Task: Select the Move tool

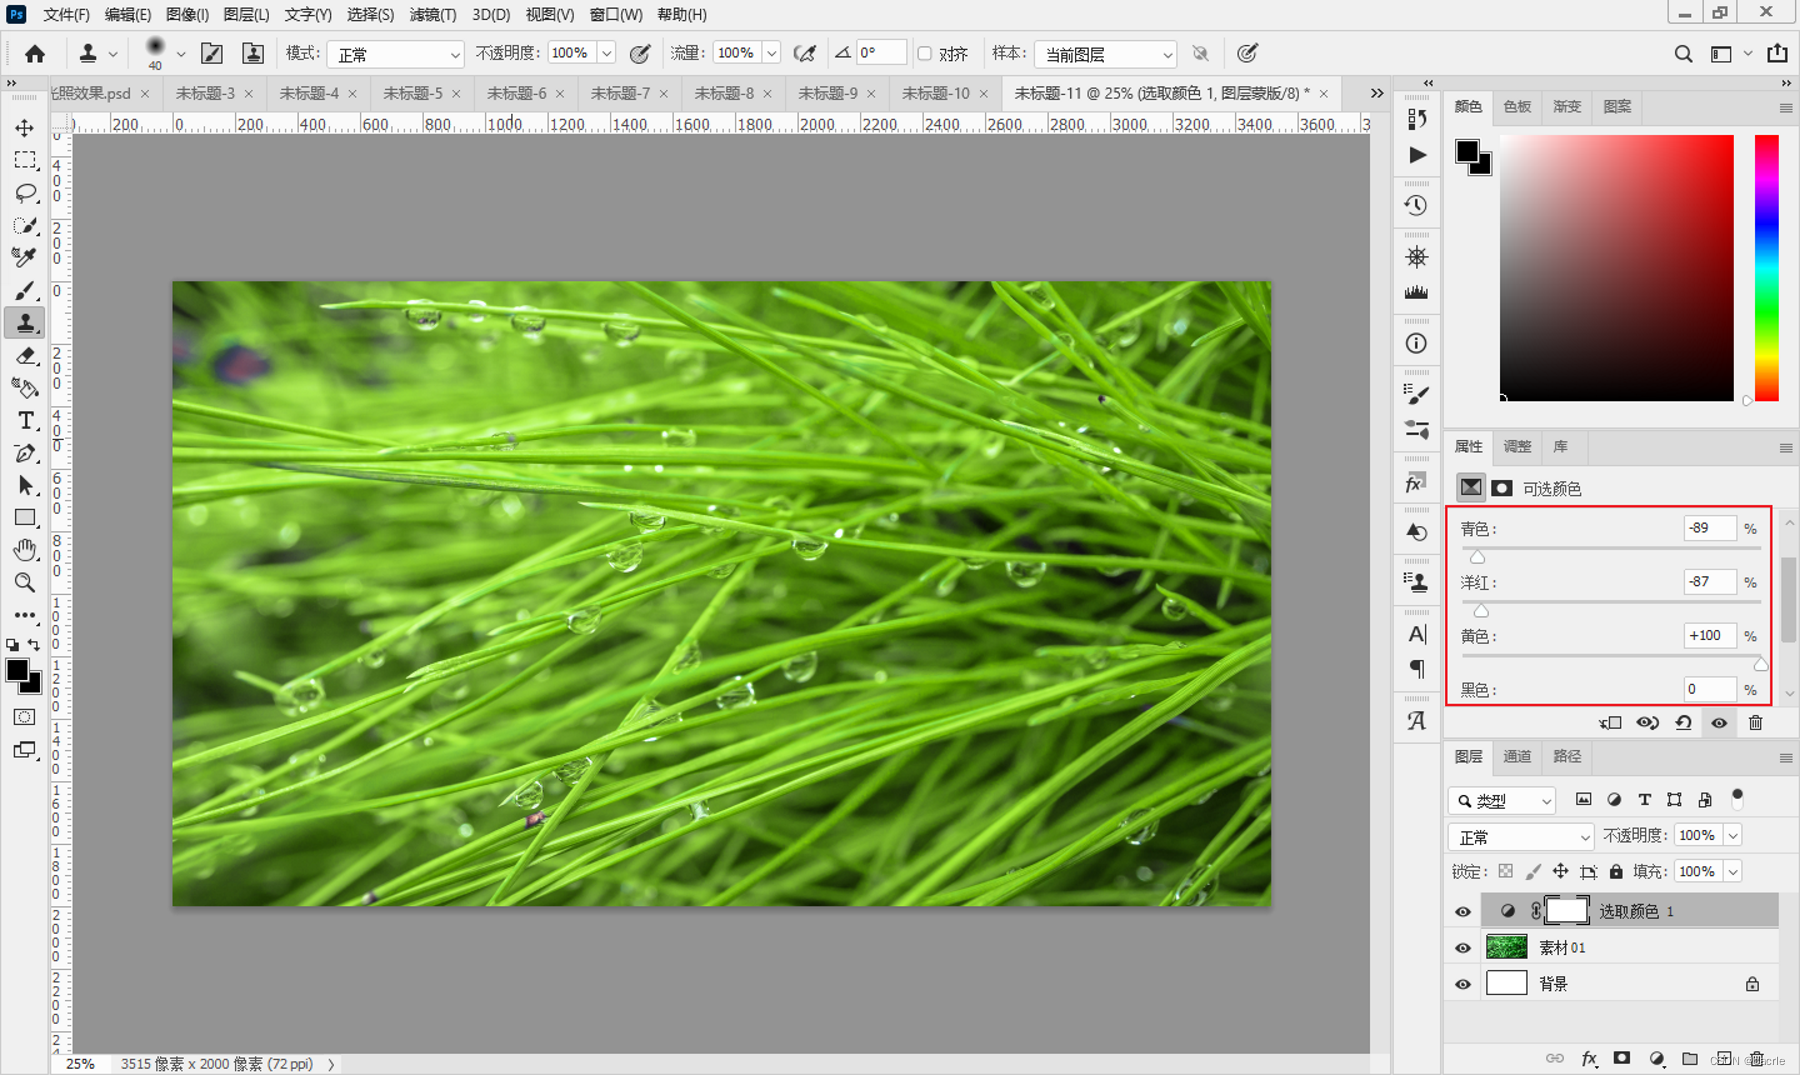Action: point(25,128)
